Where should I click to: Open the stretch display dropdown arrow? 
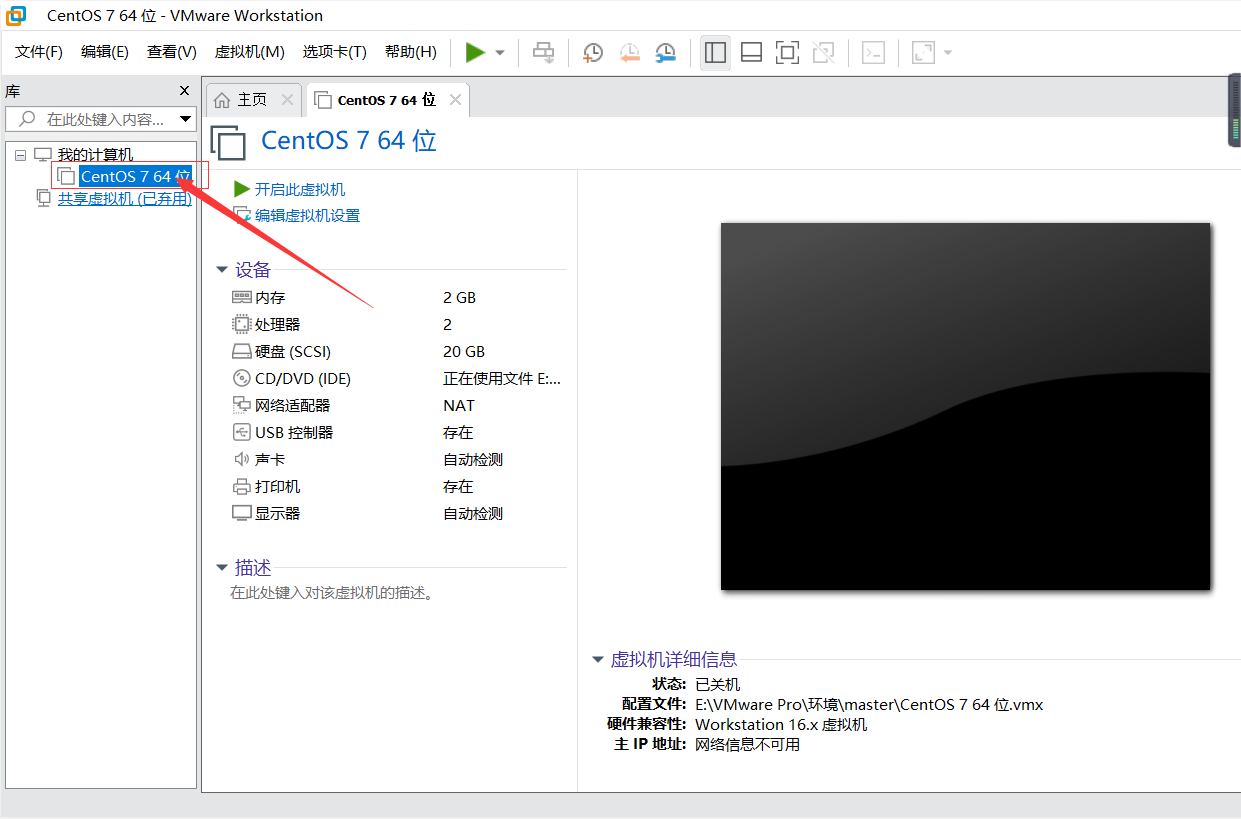pyautogui.click(x=947, y=53)
